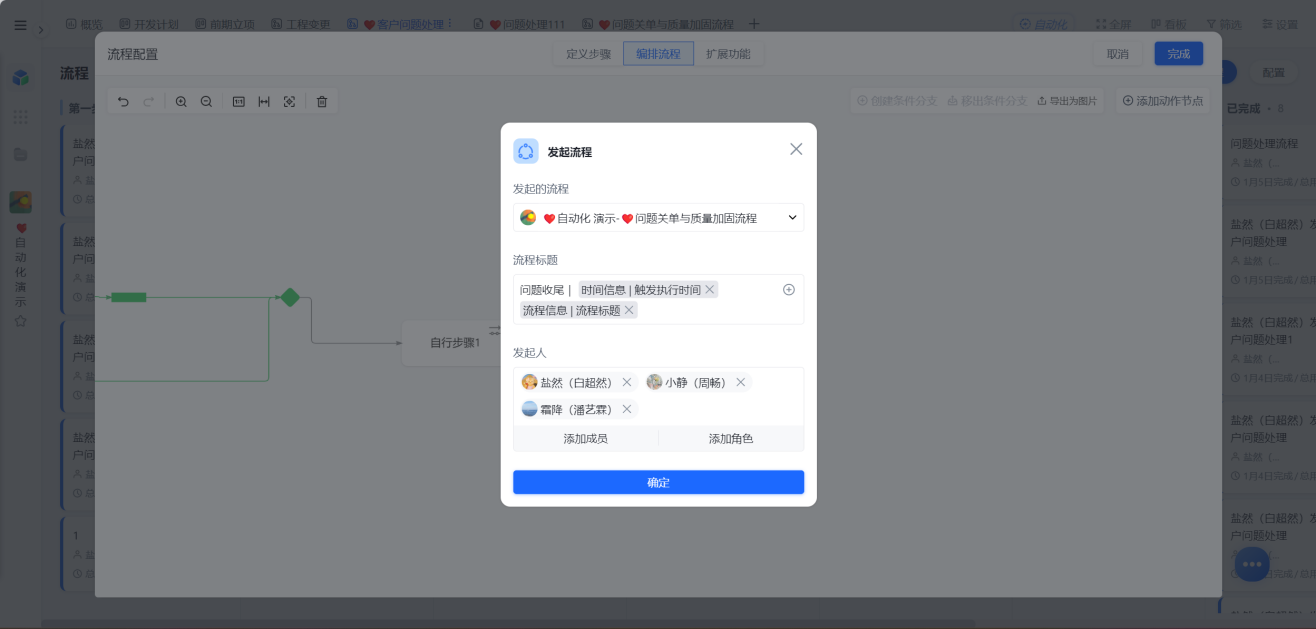Click 看板 in top bar
The height and width of the screenshot is (629, 1316).
1169,24
